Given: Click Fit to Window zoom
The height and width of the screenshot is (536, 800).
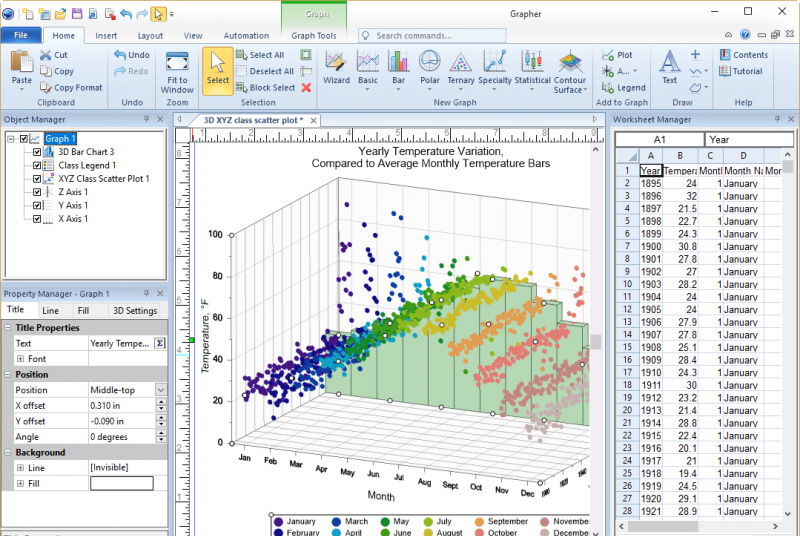Looking at the screenshot, I should click(x=177, y=71).
